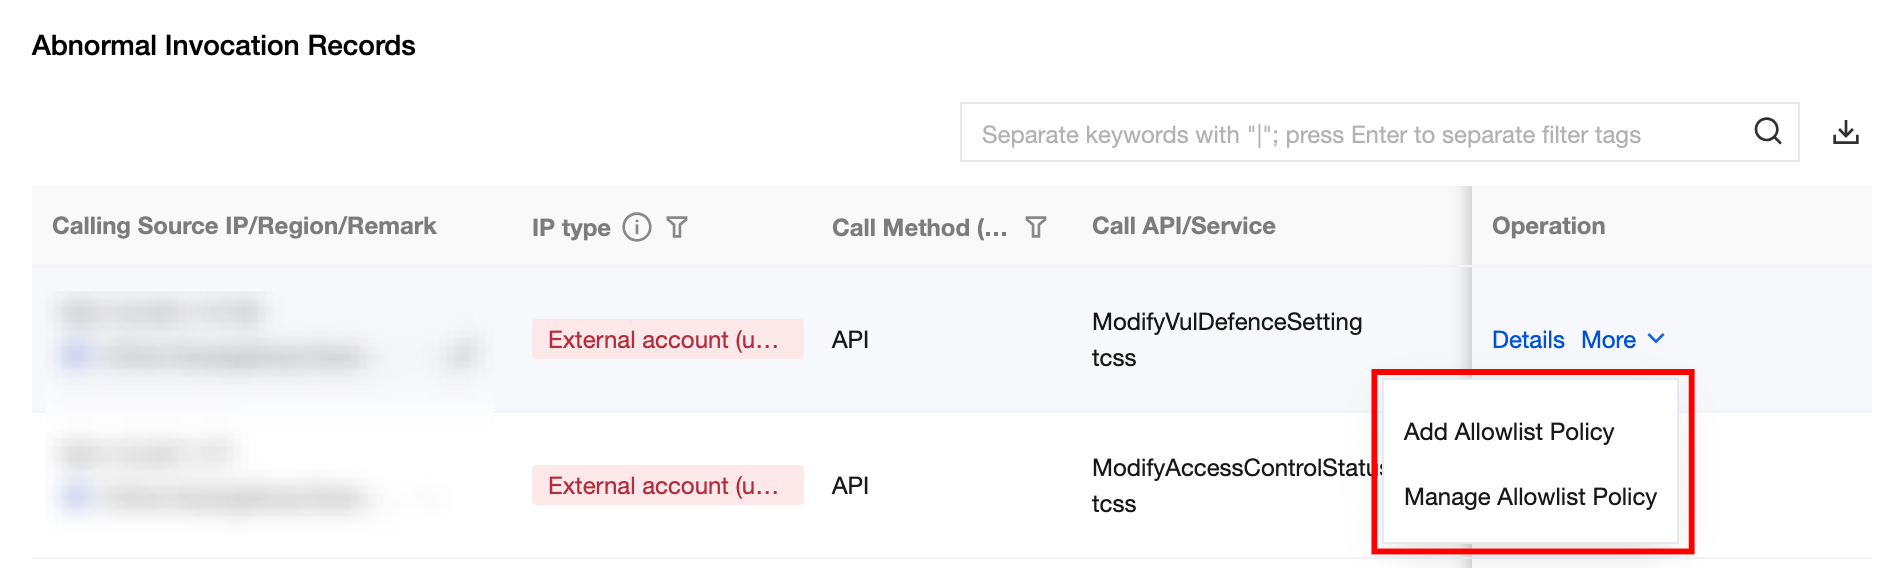The width and height of the screenshot is (1902, 568).
Task: Download the abnormal invocation records
Action: pyautogui.click(x=1845, y=132)
